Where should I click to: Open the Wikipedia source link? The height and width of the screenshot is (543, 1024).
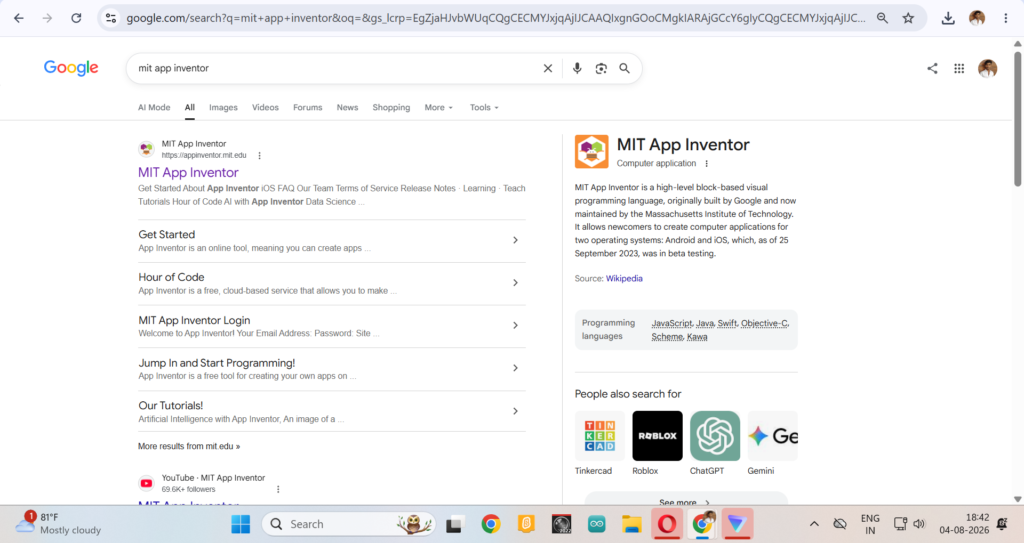click(624, 278)
